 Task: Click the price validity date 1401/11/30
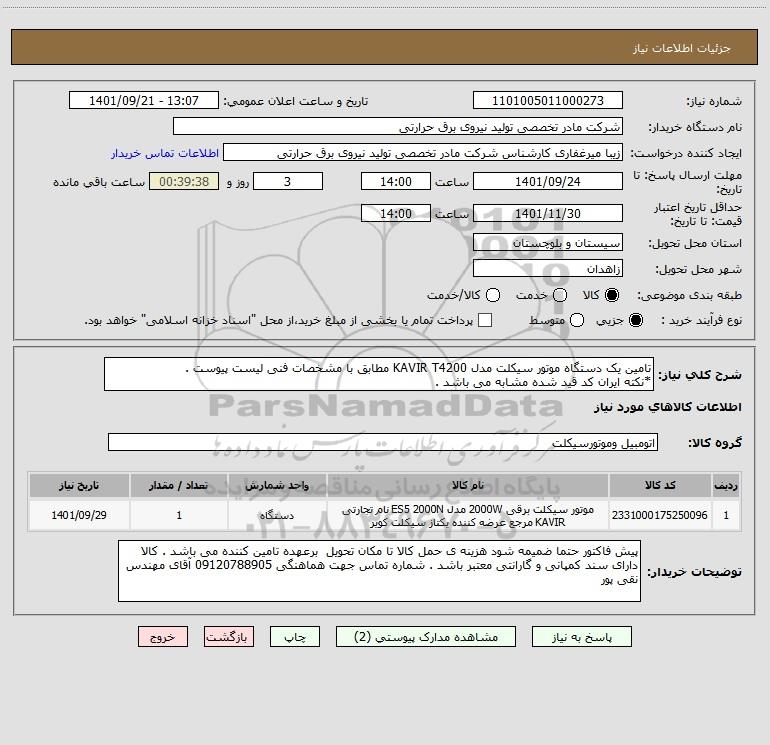[x=548, y=213]
